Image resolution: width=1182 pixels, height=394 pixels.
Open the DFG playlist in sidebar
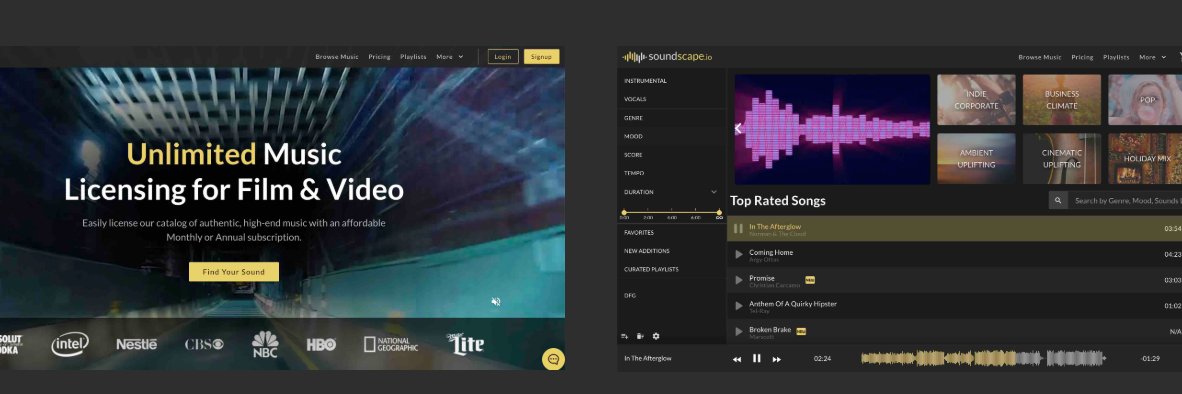click(629, 295)
